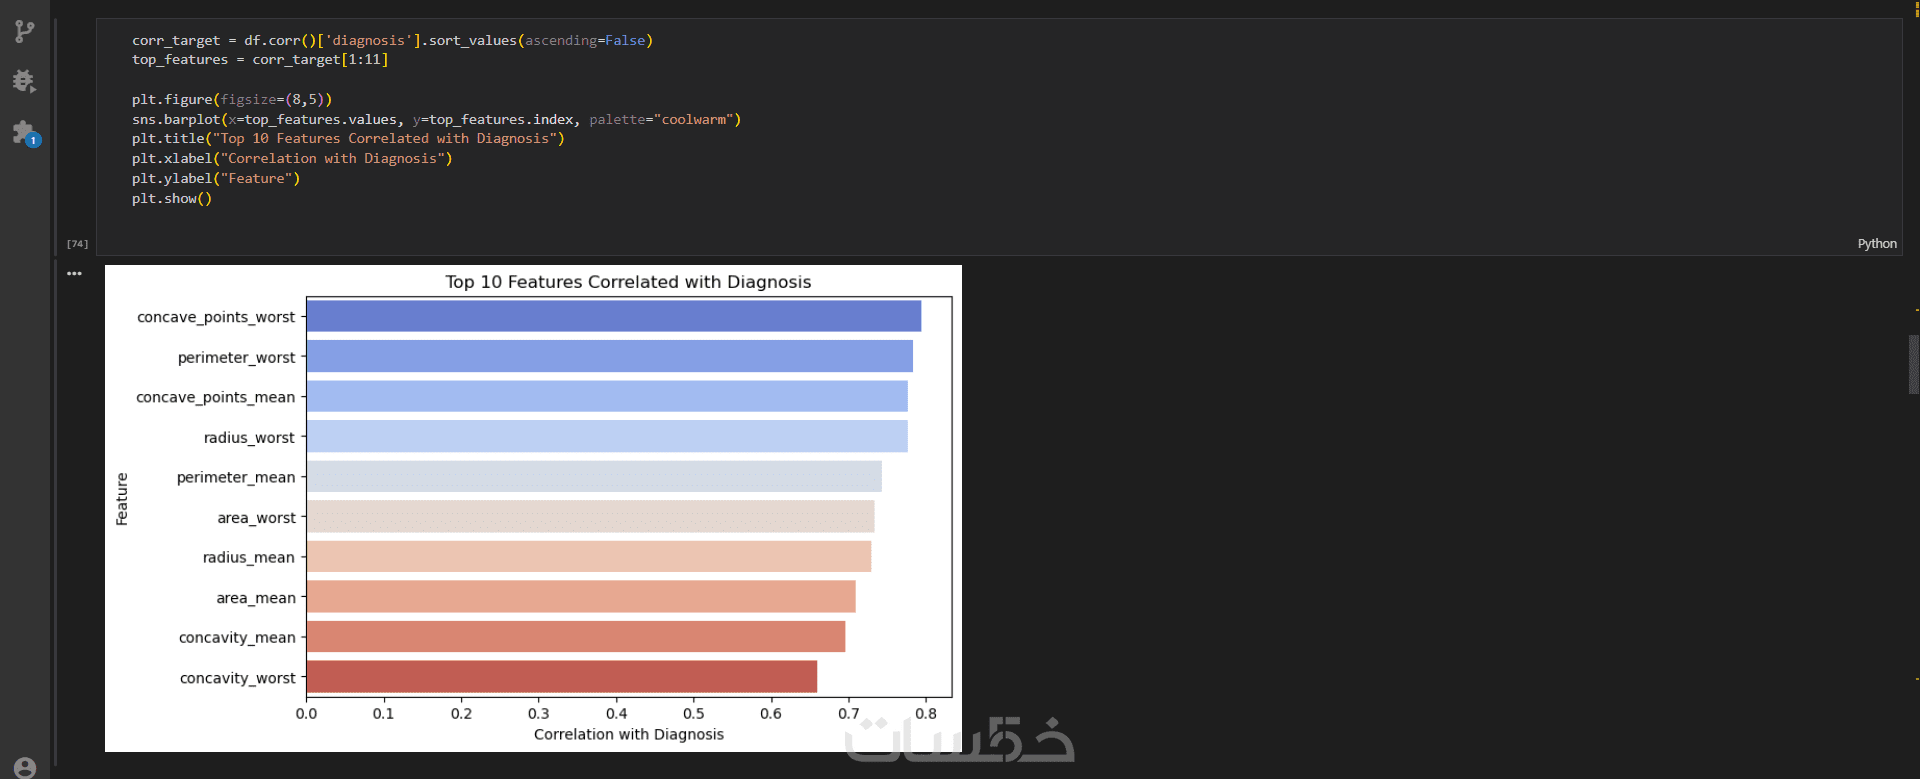The width and height of the screenshot is (1920, 779).
Task: Click the Accounts icon in activity bar
Action: tap(25, 767)
